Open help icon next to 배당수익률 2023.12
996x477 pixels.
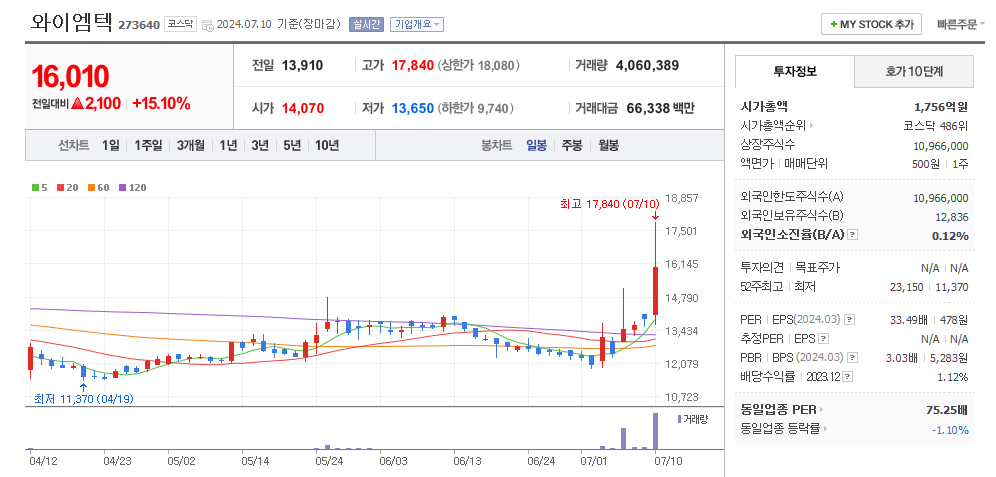click(x=847, y=377)
